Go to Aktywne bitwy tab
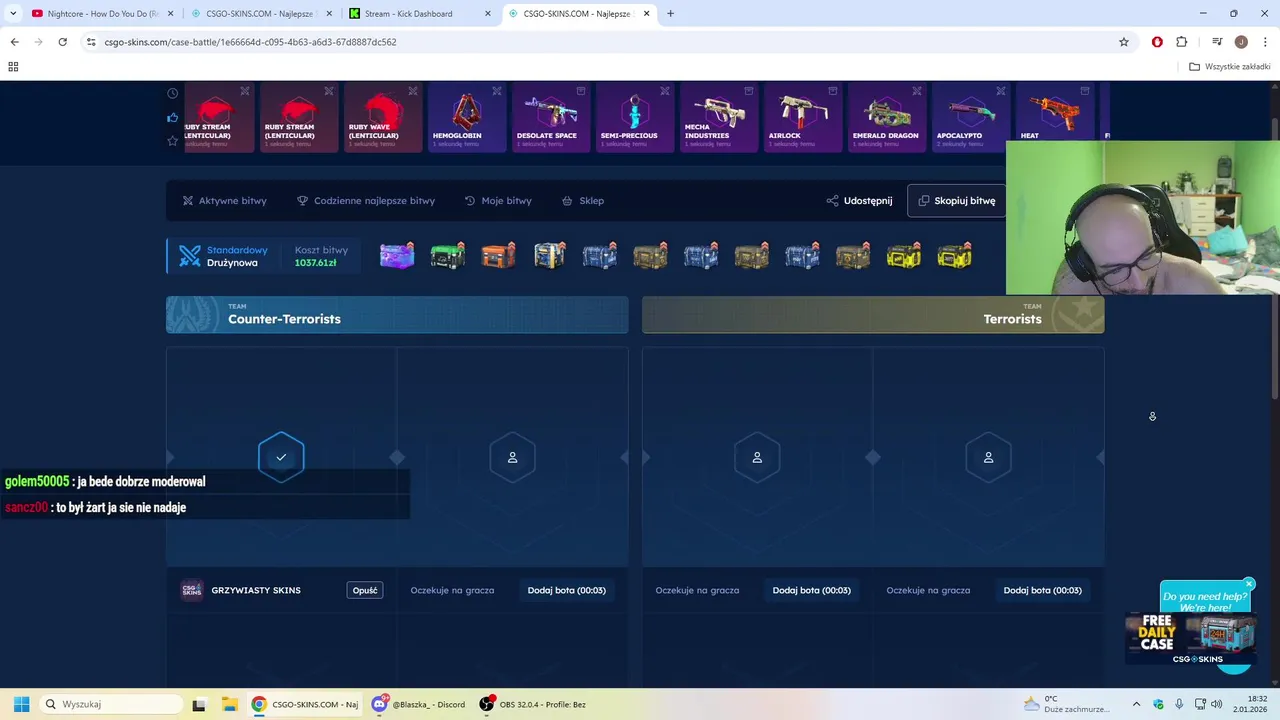Viewport: 1280px width, 720px height. coord(224,201)
